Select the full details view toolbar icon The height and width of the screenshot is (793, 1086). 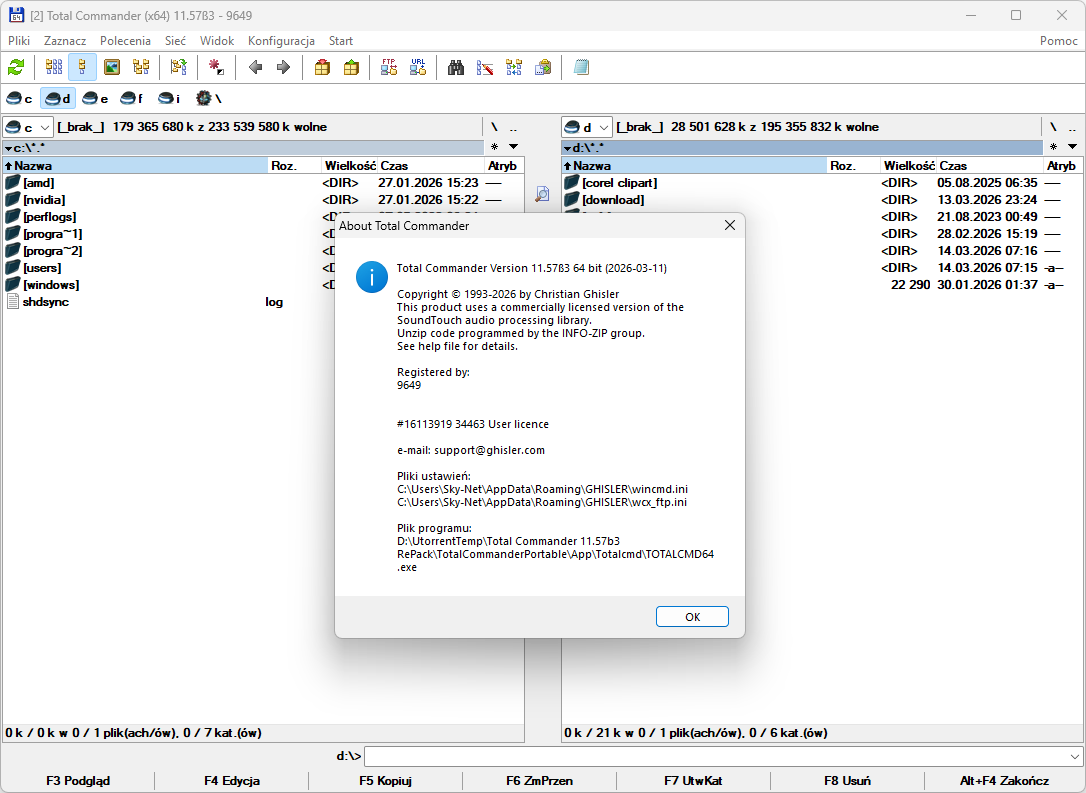[82, 67]
